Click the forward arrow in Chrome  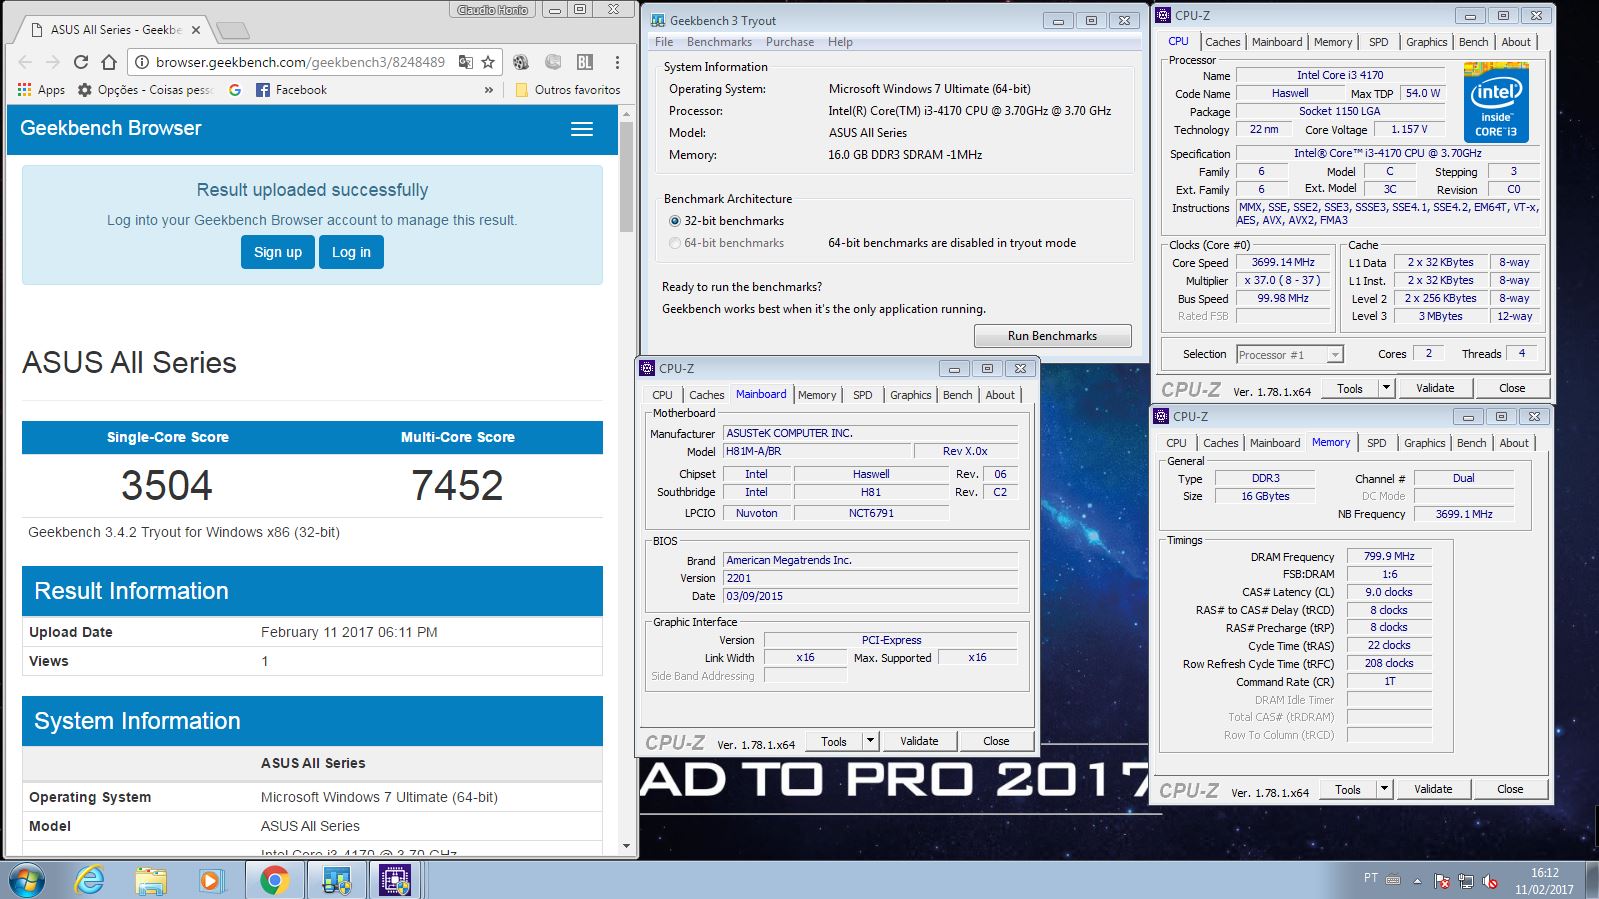(53, 62)
